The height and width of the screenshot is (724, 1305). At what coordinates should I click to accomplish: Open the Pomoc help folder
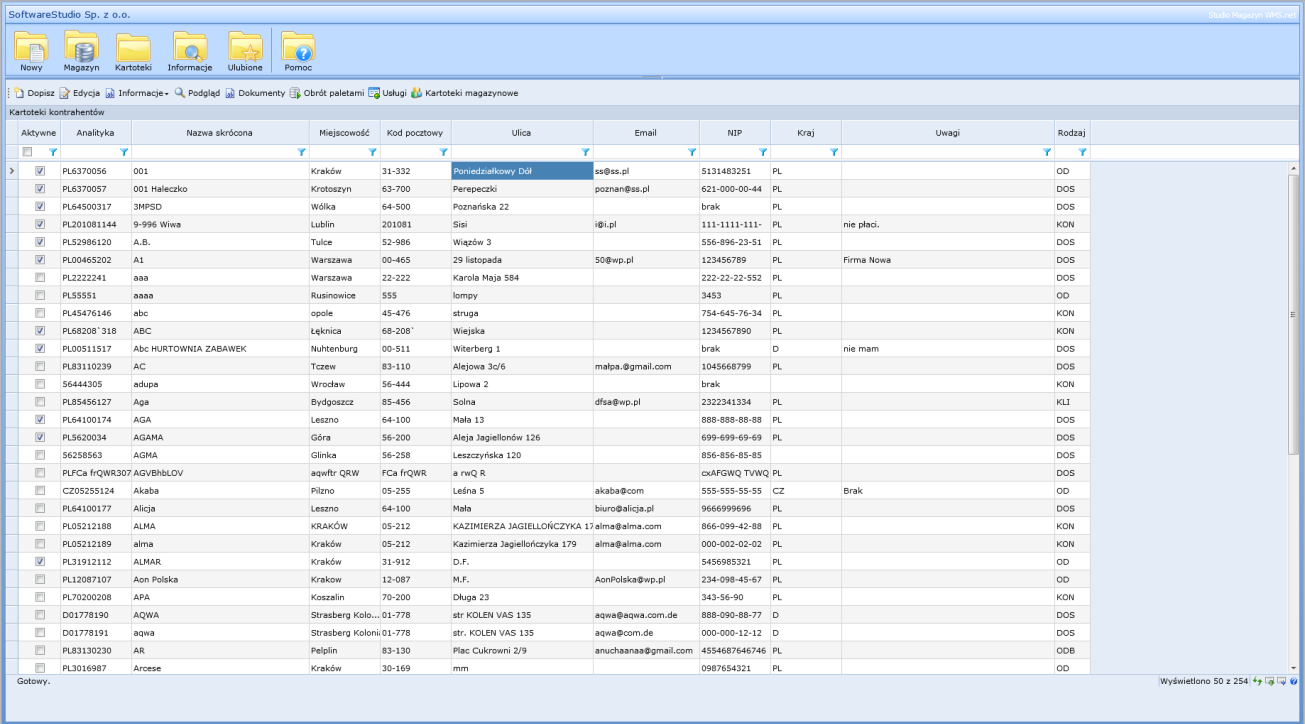(298, 52)
